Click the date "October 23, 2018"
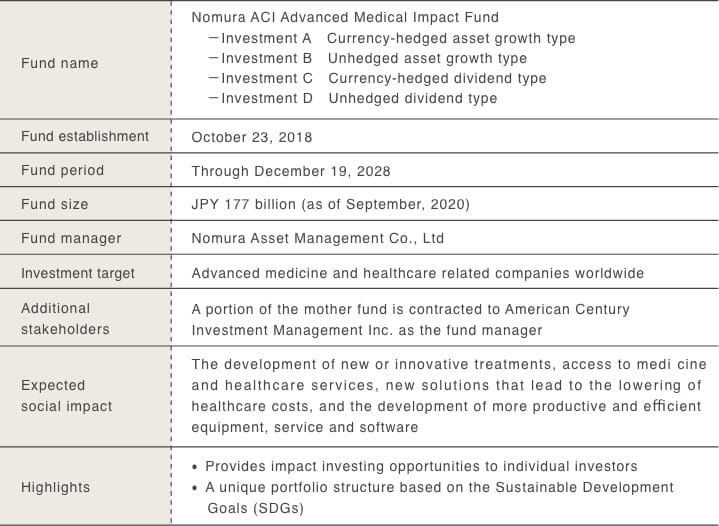 point(252,137)
